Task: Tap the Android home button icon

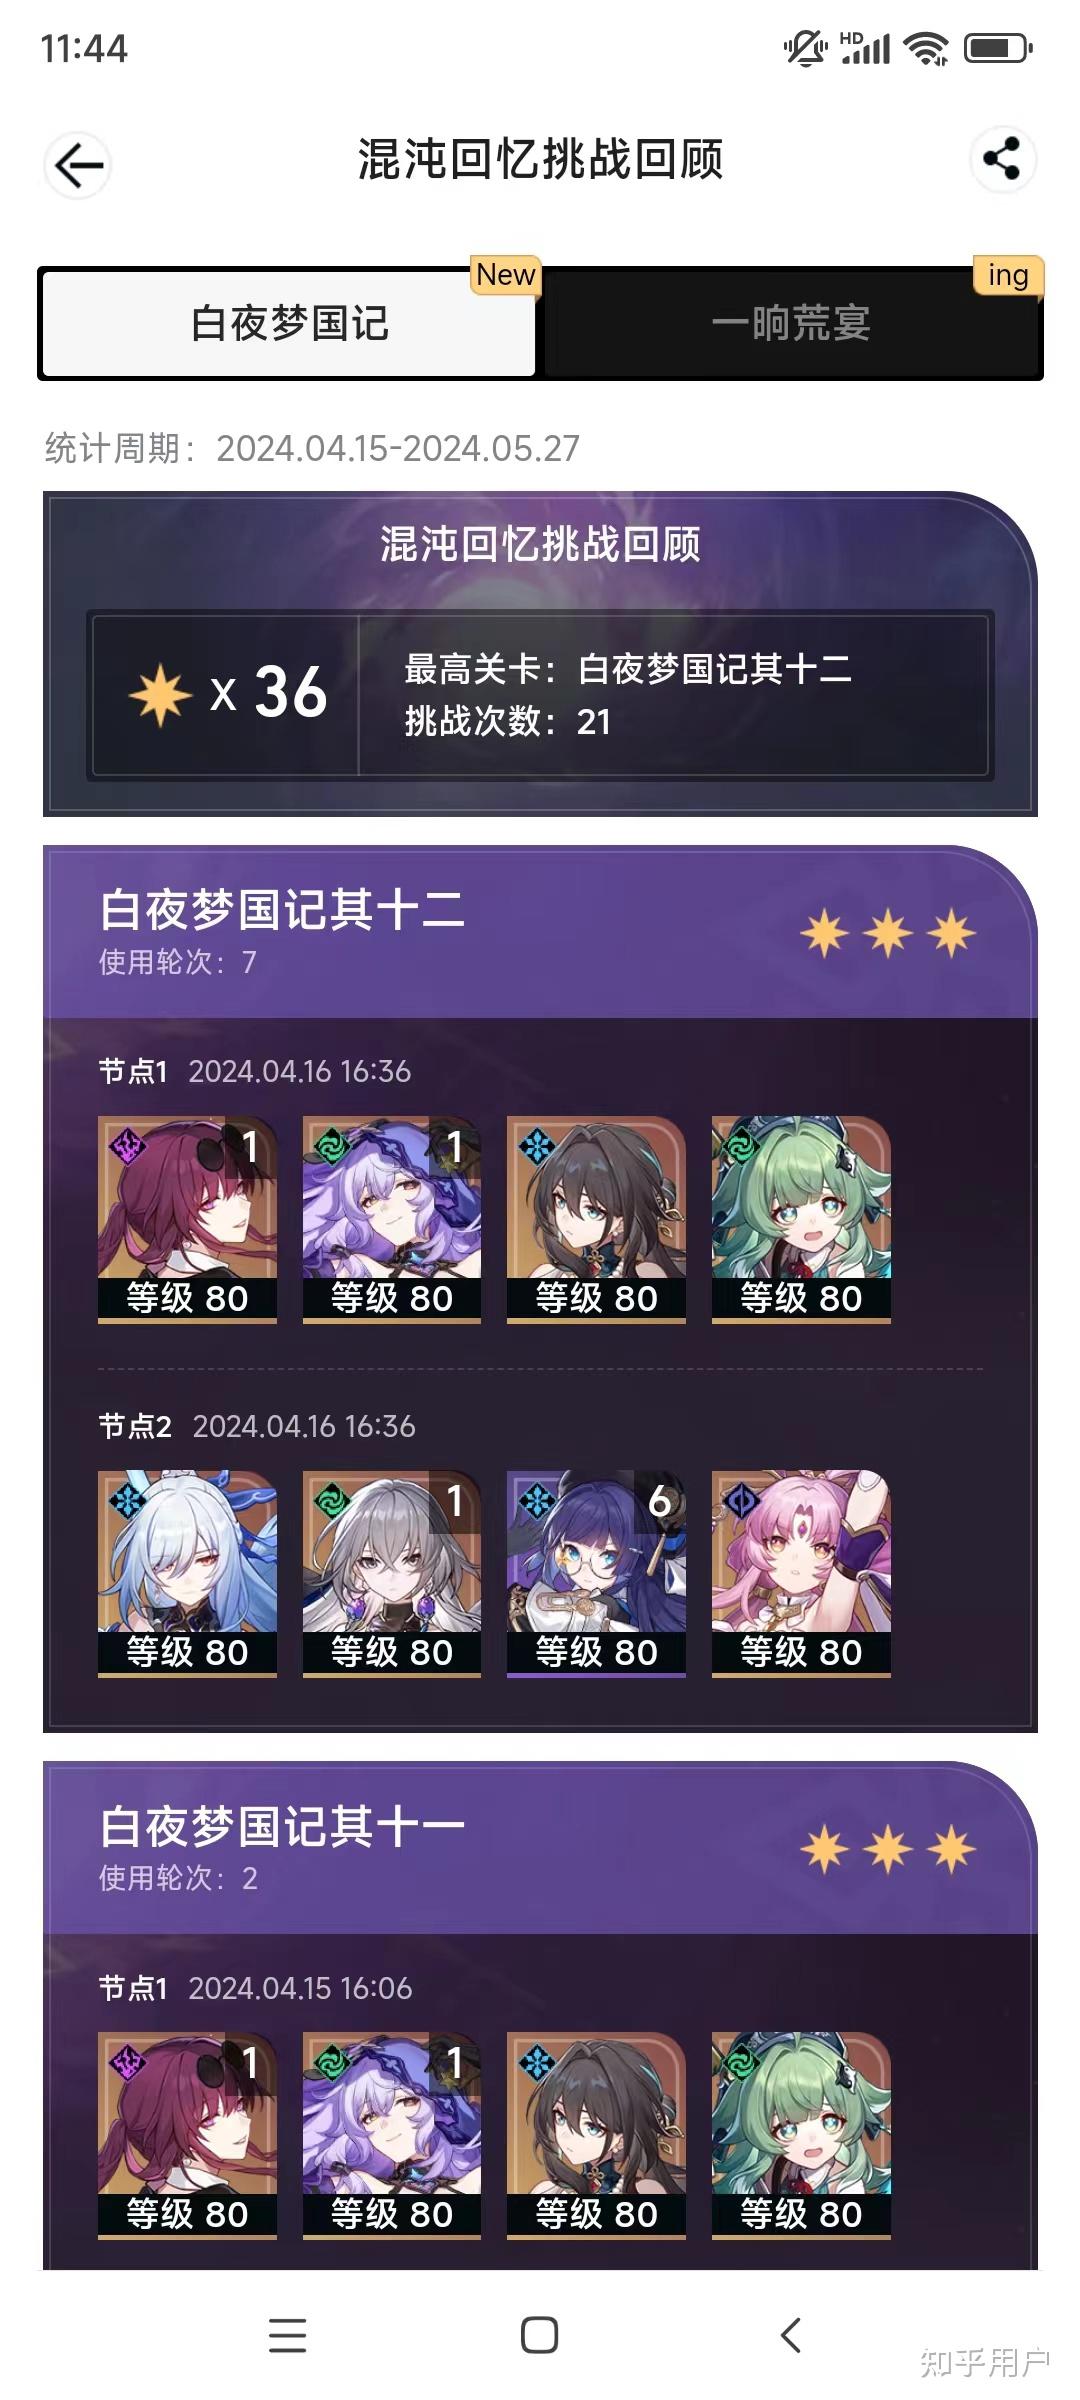Action: pyautogui.click(x=540, y=2335)
